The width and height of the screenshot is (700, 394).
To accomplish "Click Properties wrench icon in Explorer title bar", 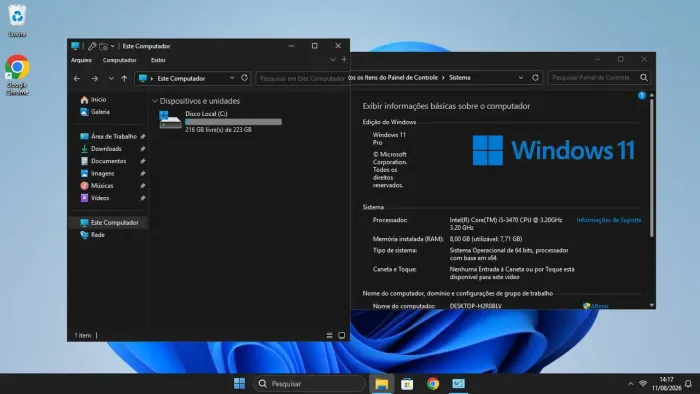I will coord(92,46).
